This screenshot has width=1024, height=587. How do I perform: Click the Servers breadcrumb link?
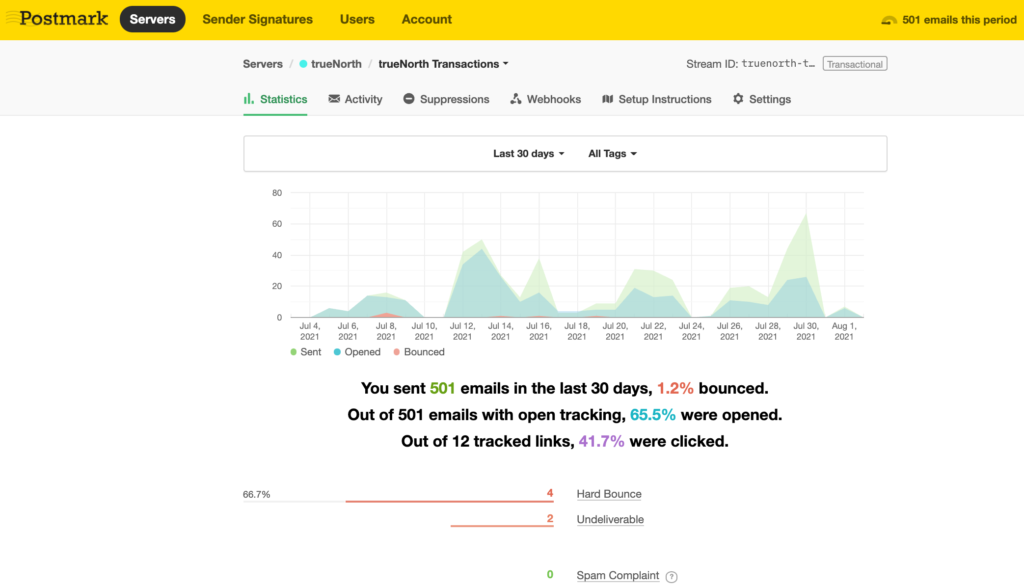point(262,64)
